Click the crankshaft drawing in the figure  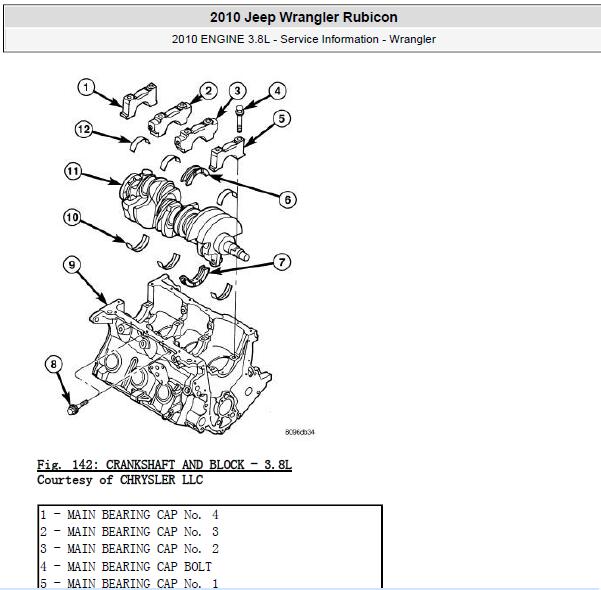(x=184, y=217)
